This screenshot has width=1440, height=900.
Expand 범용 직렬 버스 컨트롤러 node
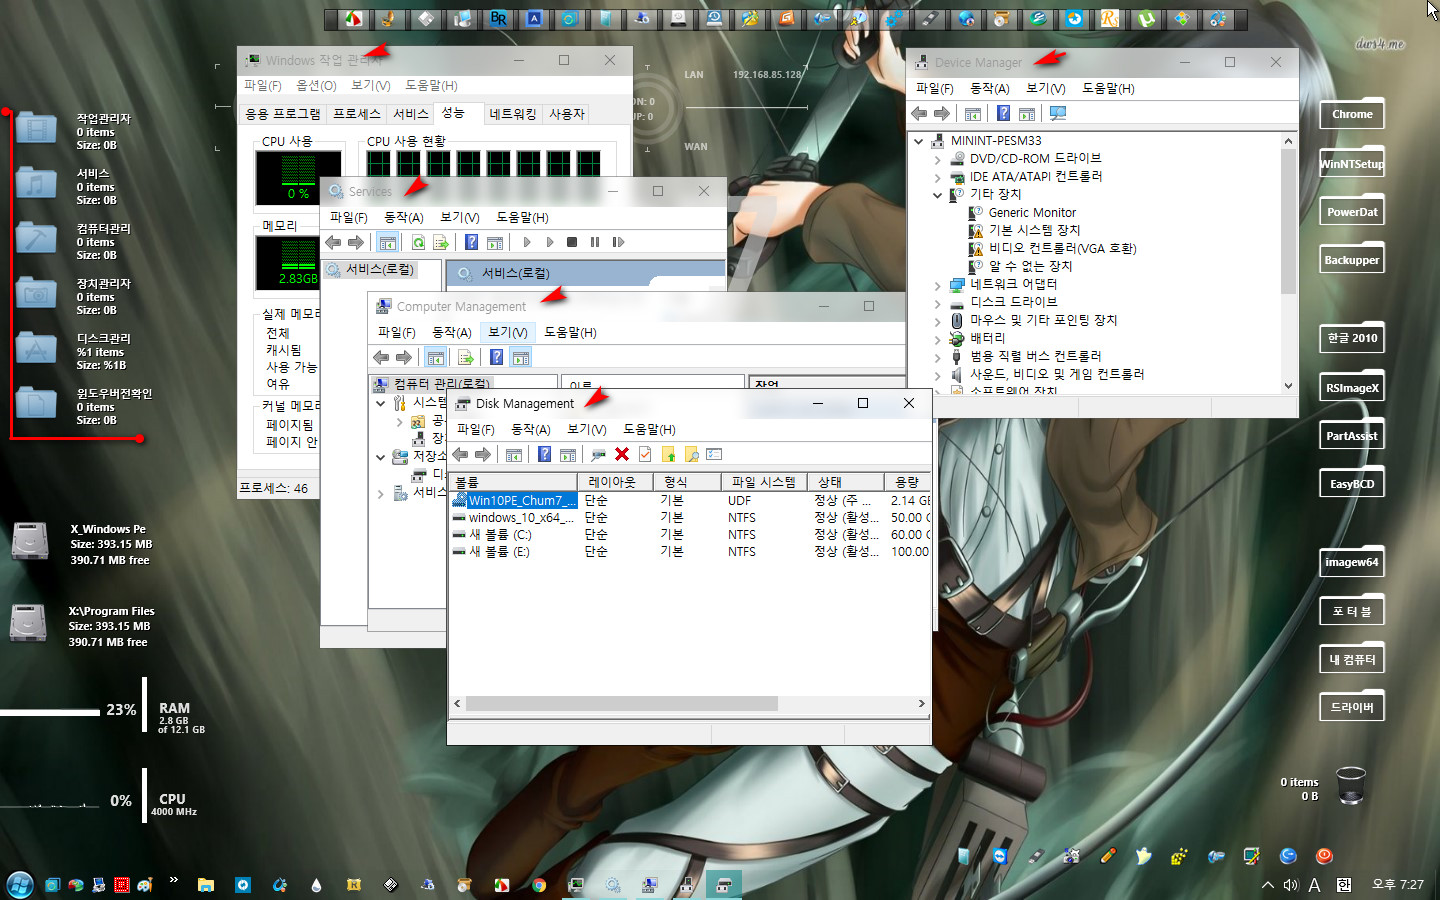937,357
